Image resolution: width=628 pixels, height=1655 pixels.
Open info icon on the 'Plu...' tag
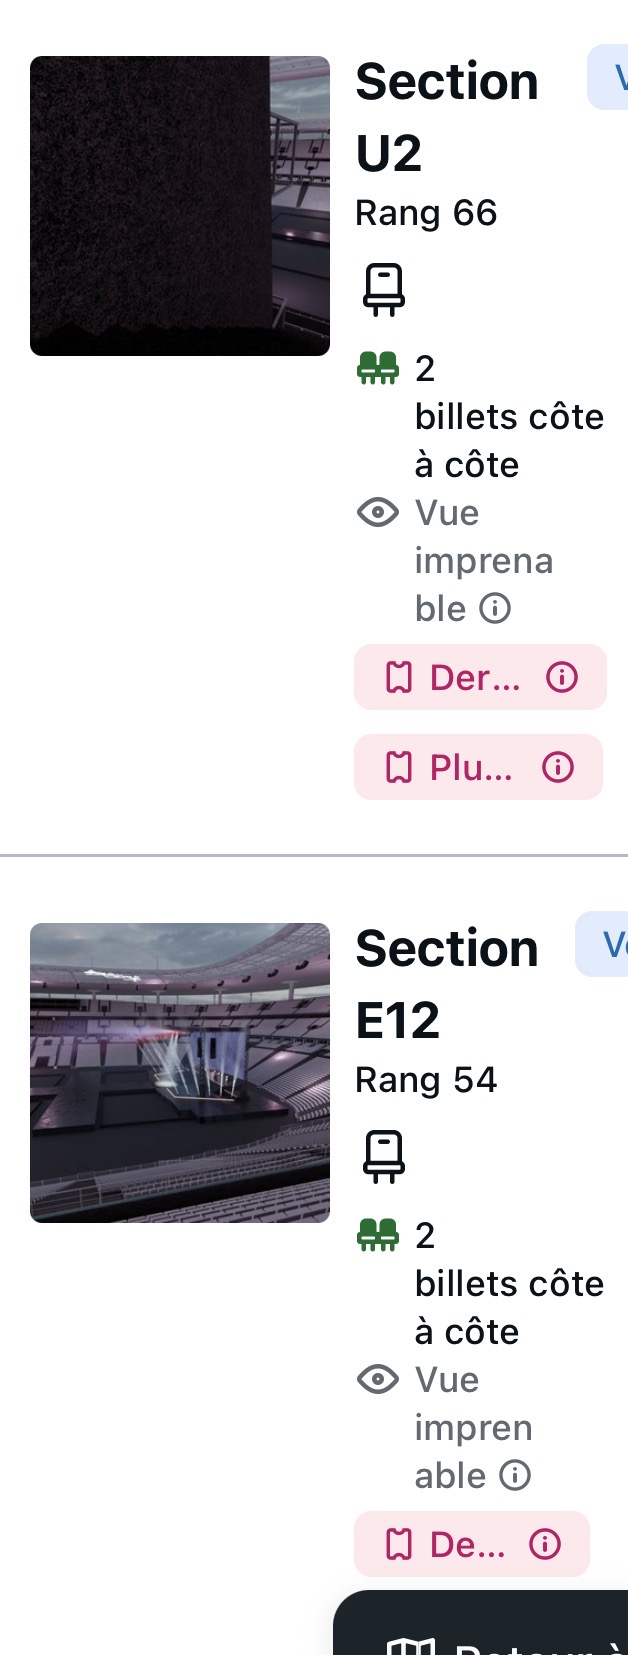pyautogui.click(x=558, y=768)
